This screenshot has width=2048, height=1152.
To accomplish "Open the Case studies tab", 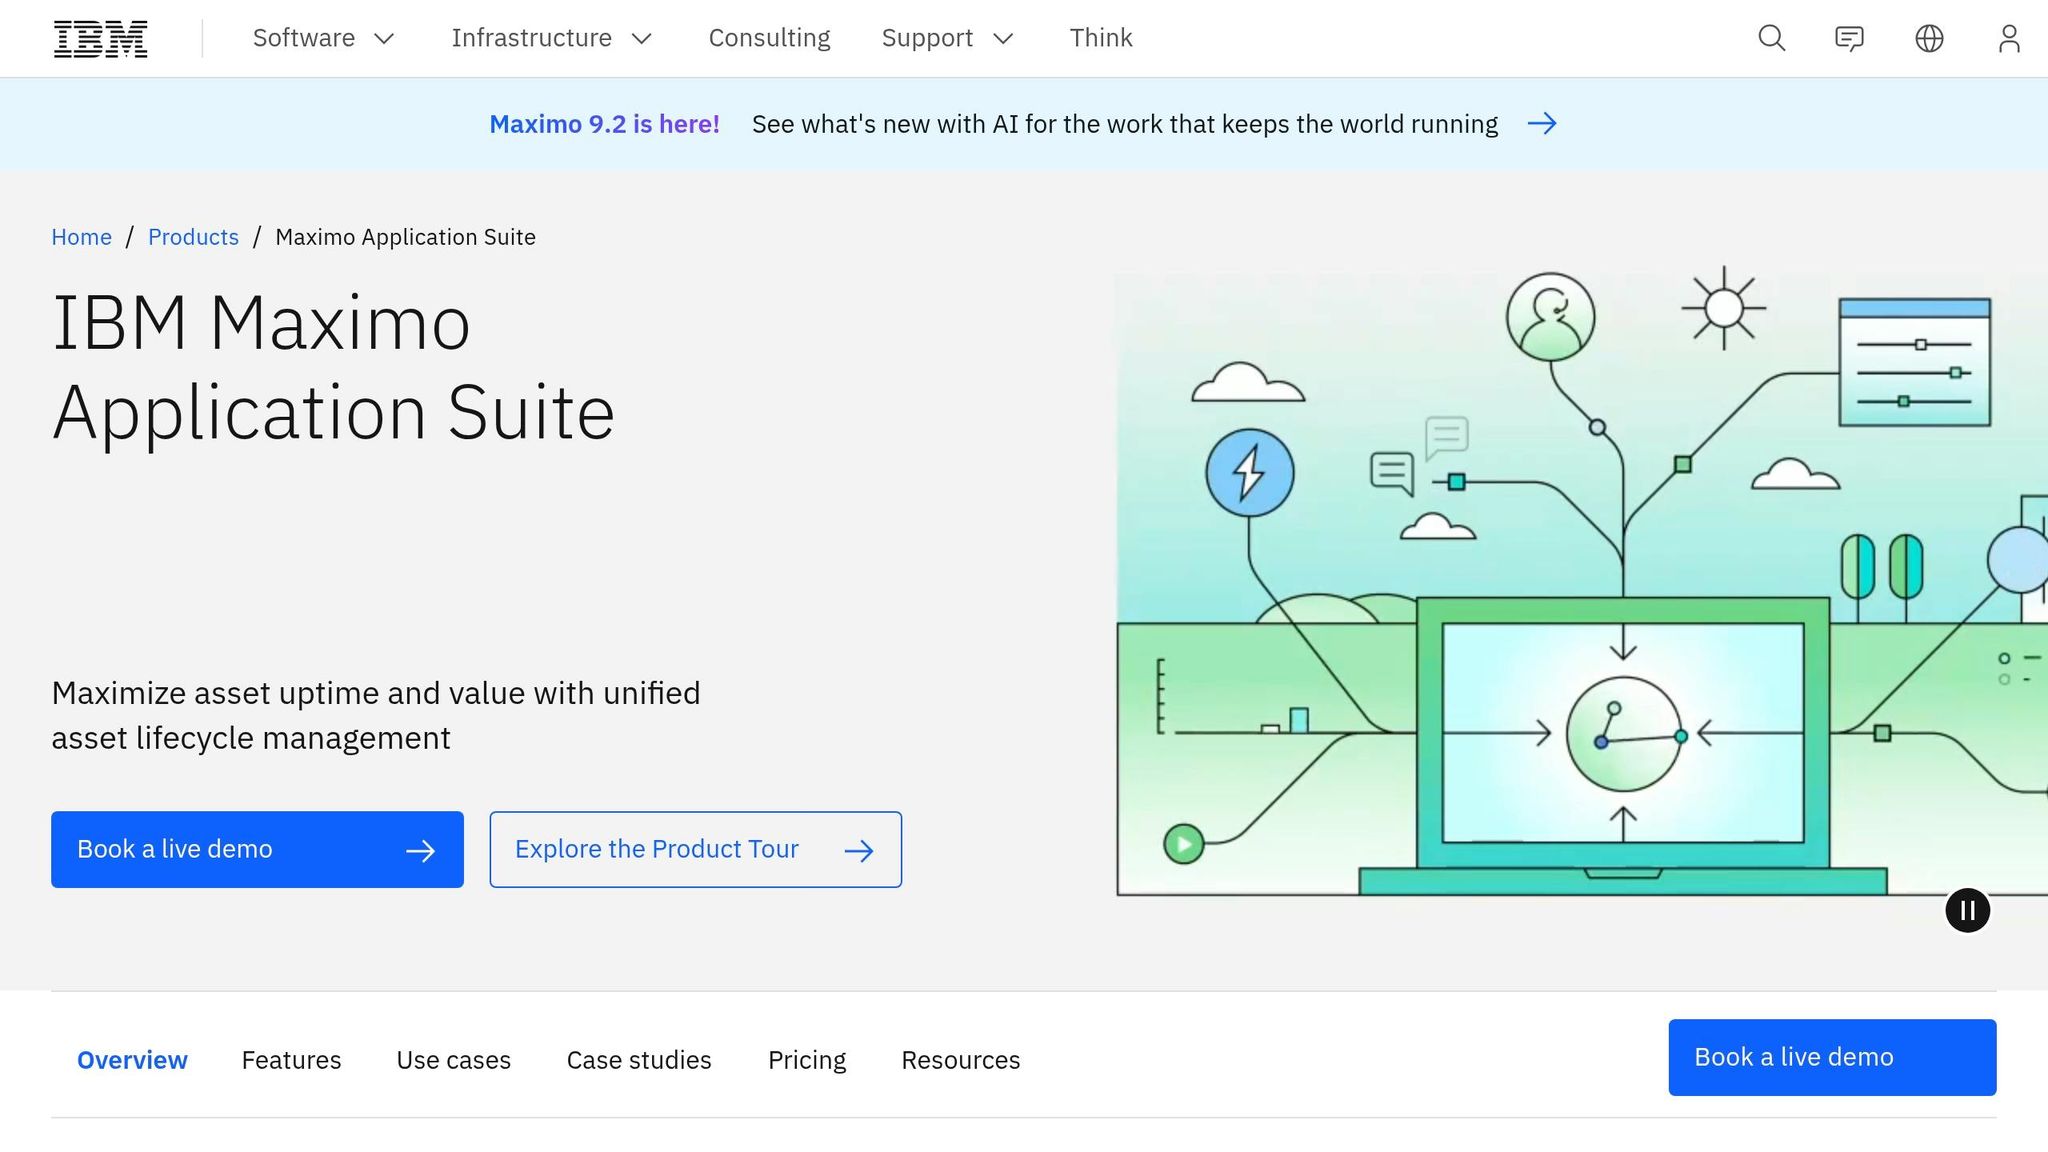I will (639, 1060).
